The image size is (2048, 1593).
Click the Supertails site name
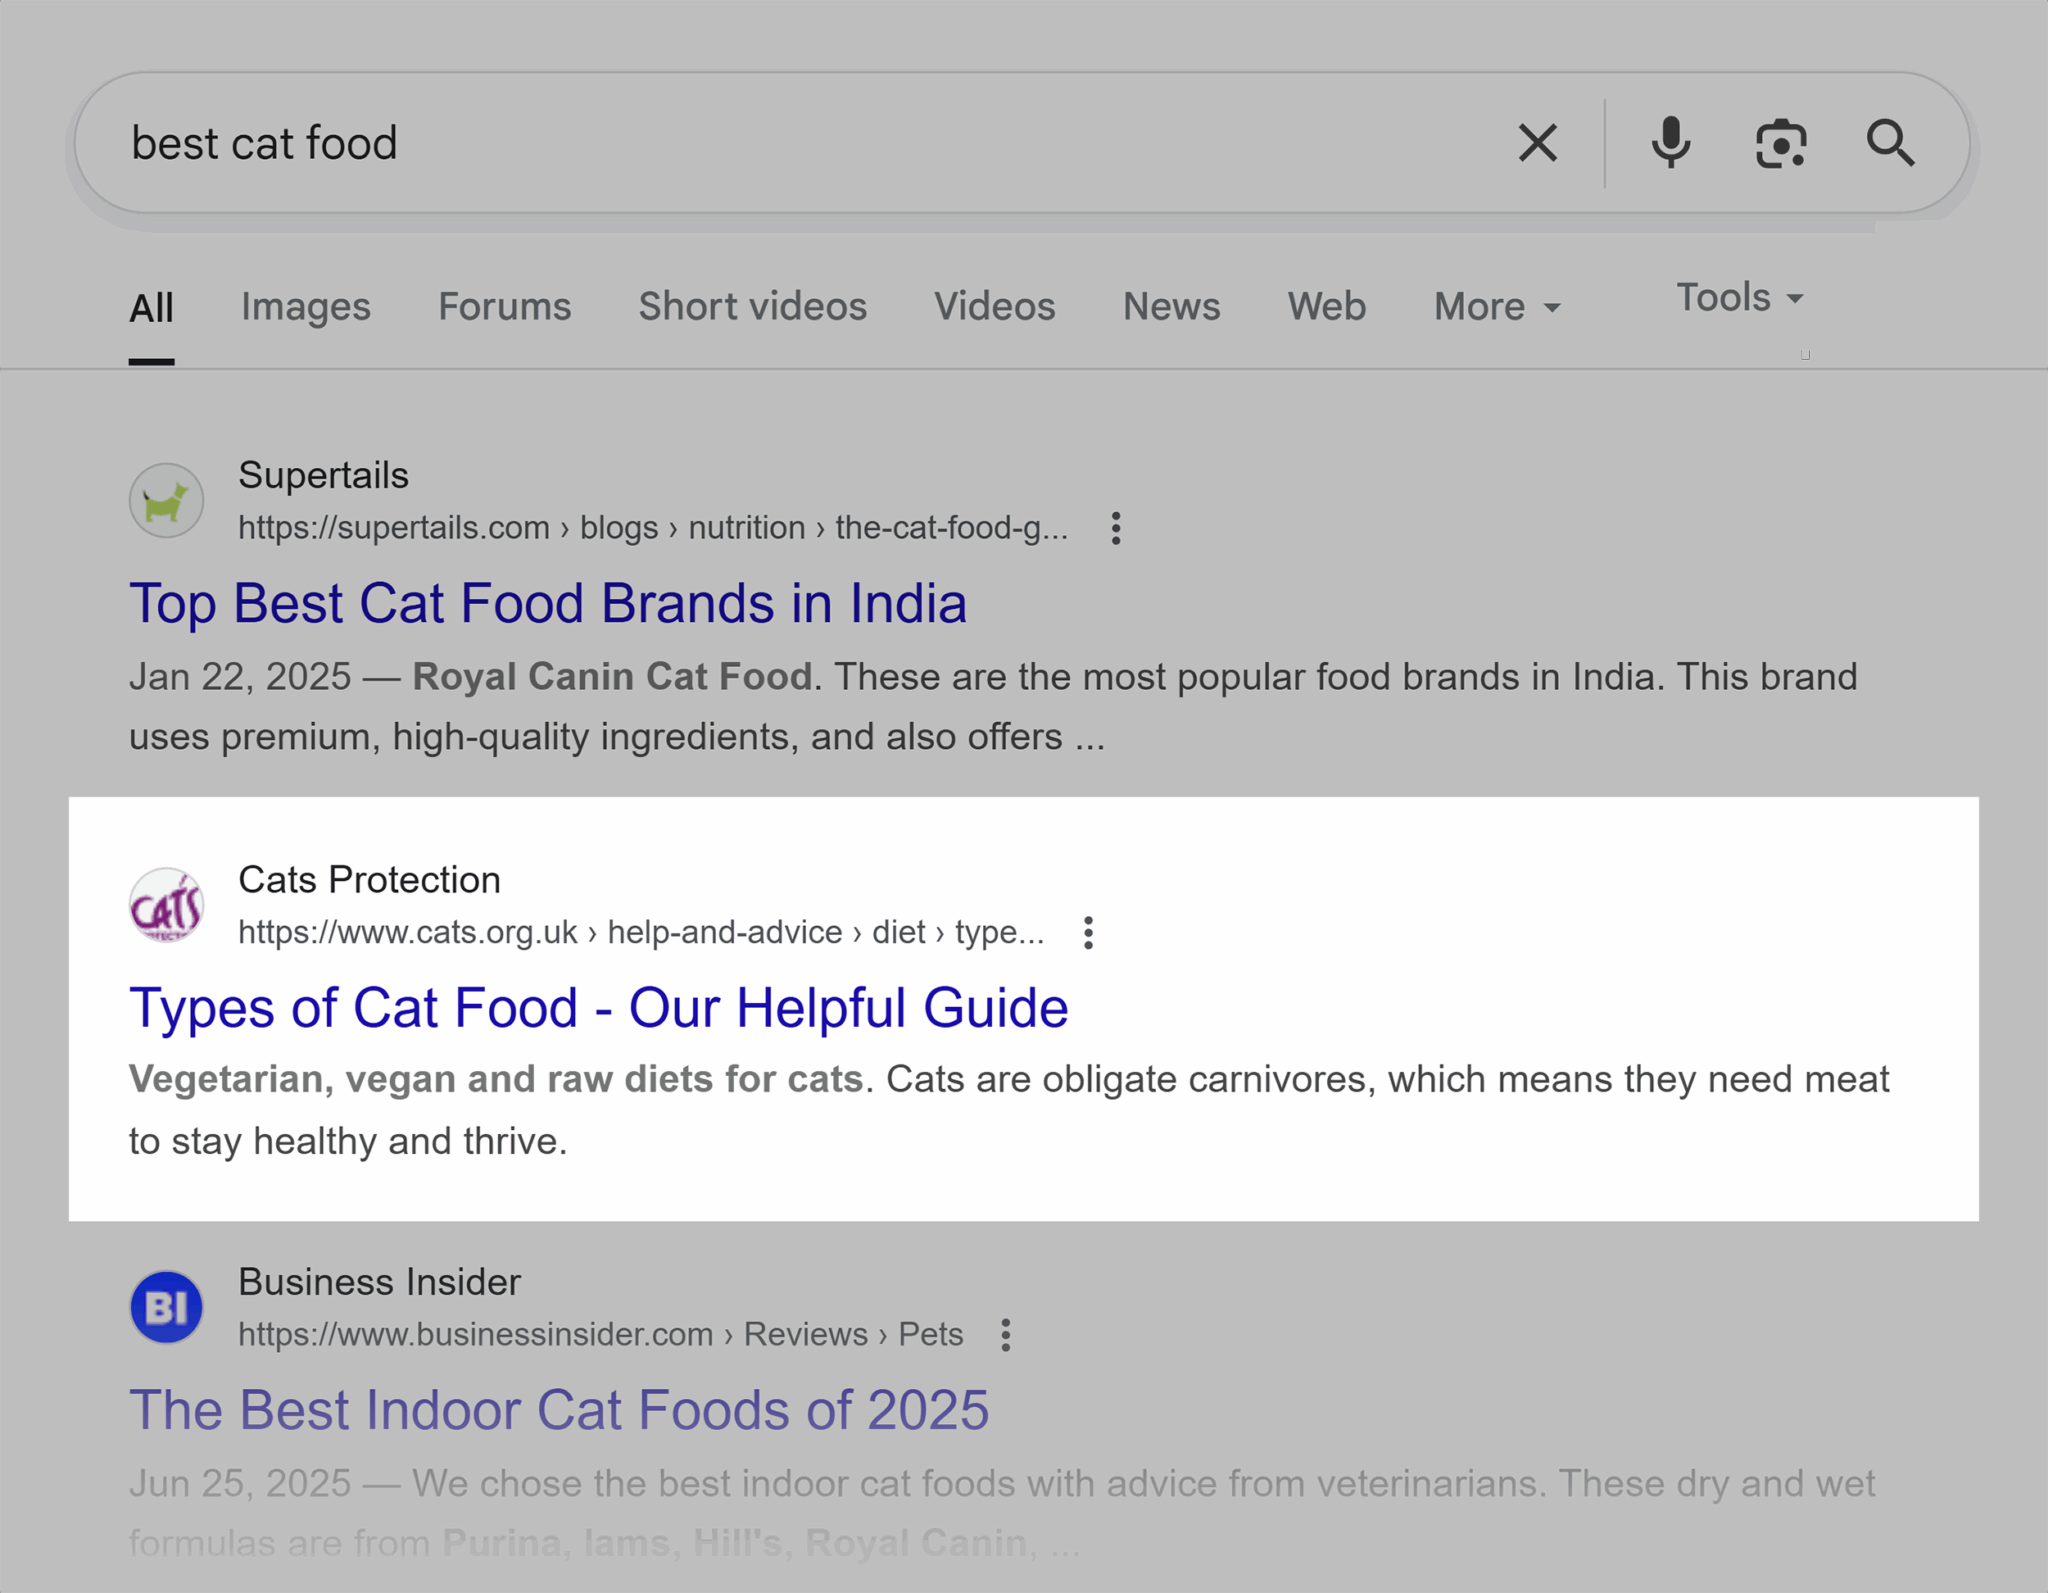(x=323, y=475)
